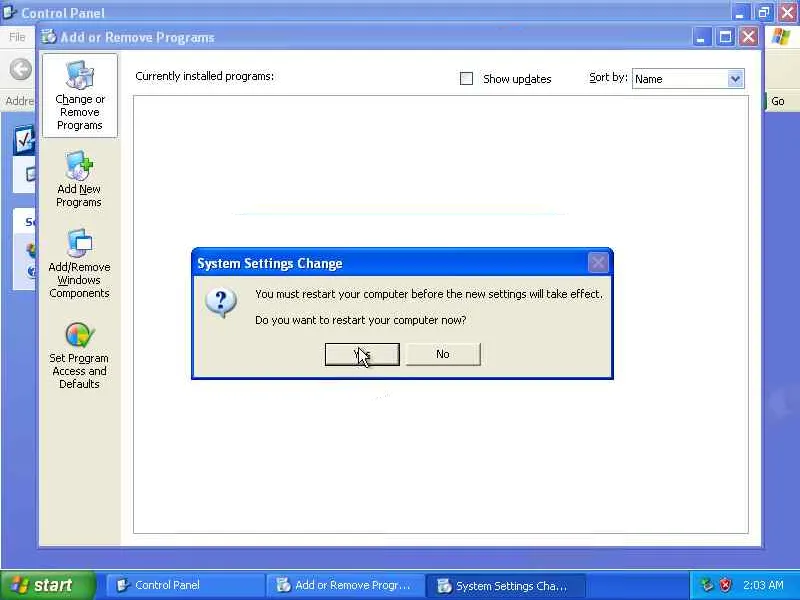This screenshot has width=800, height=600.
Task: Select Change or Remove Programs
Action: (80, 96)
